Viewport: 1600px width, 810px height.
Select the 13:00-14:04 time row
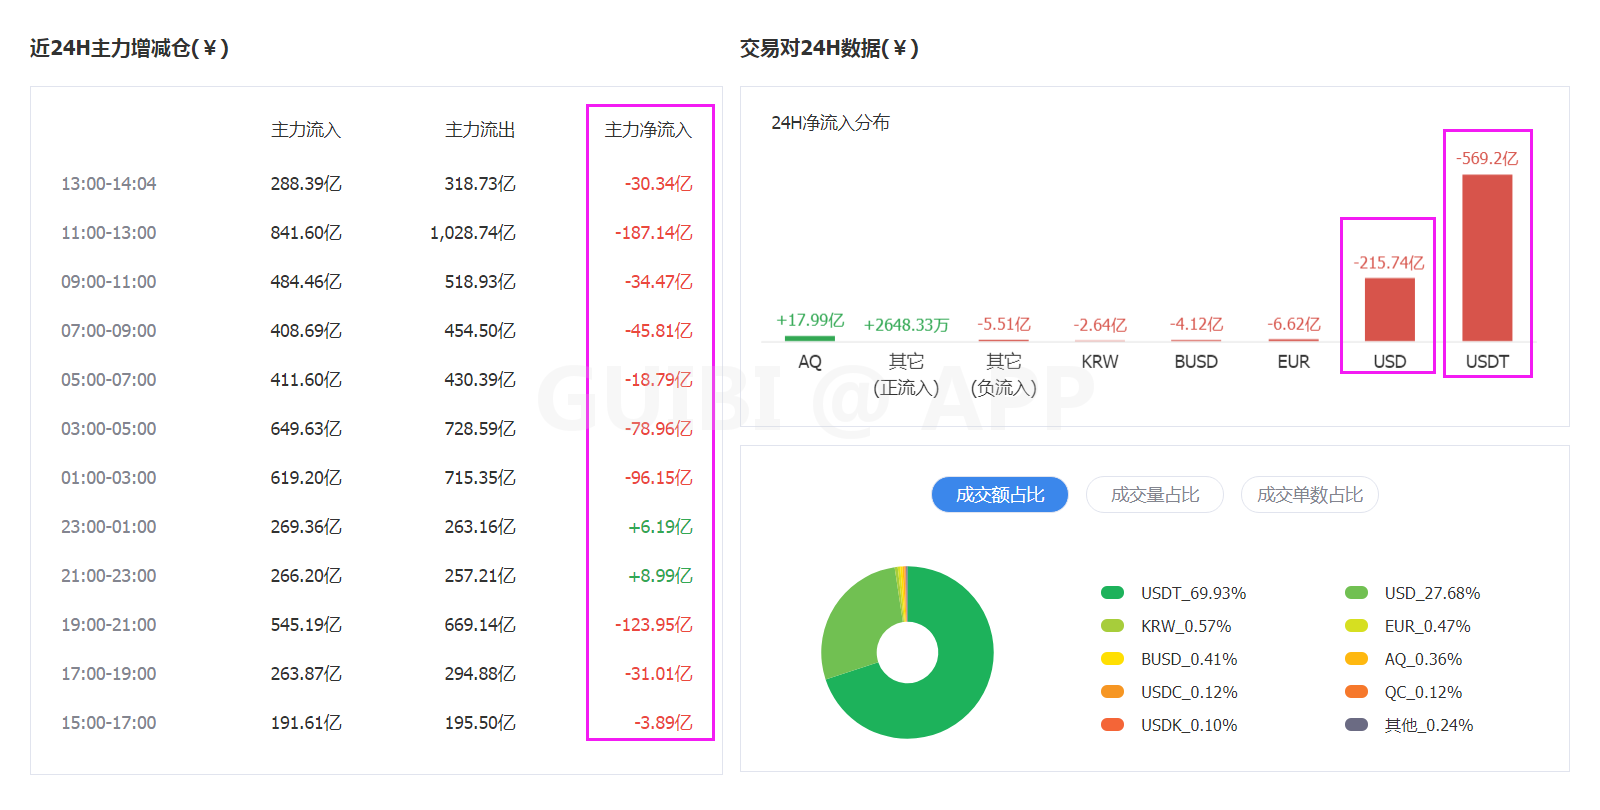tap(376, 184)
